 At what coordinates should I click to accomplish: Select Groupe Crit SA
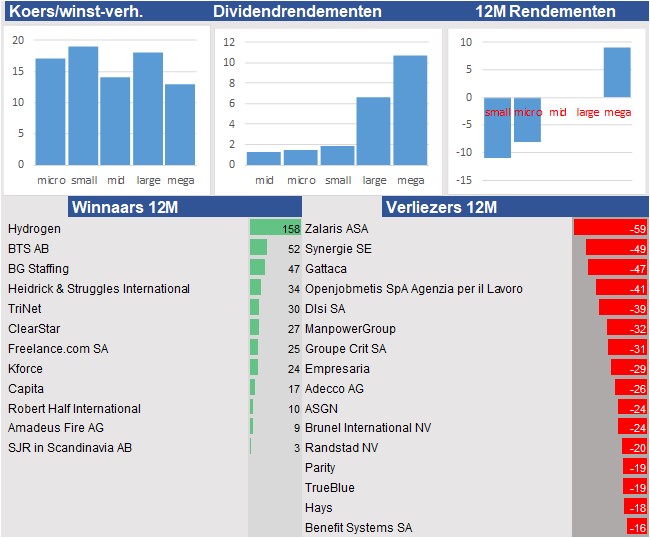point(346,349)
